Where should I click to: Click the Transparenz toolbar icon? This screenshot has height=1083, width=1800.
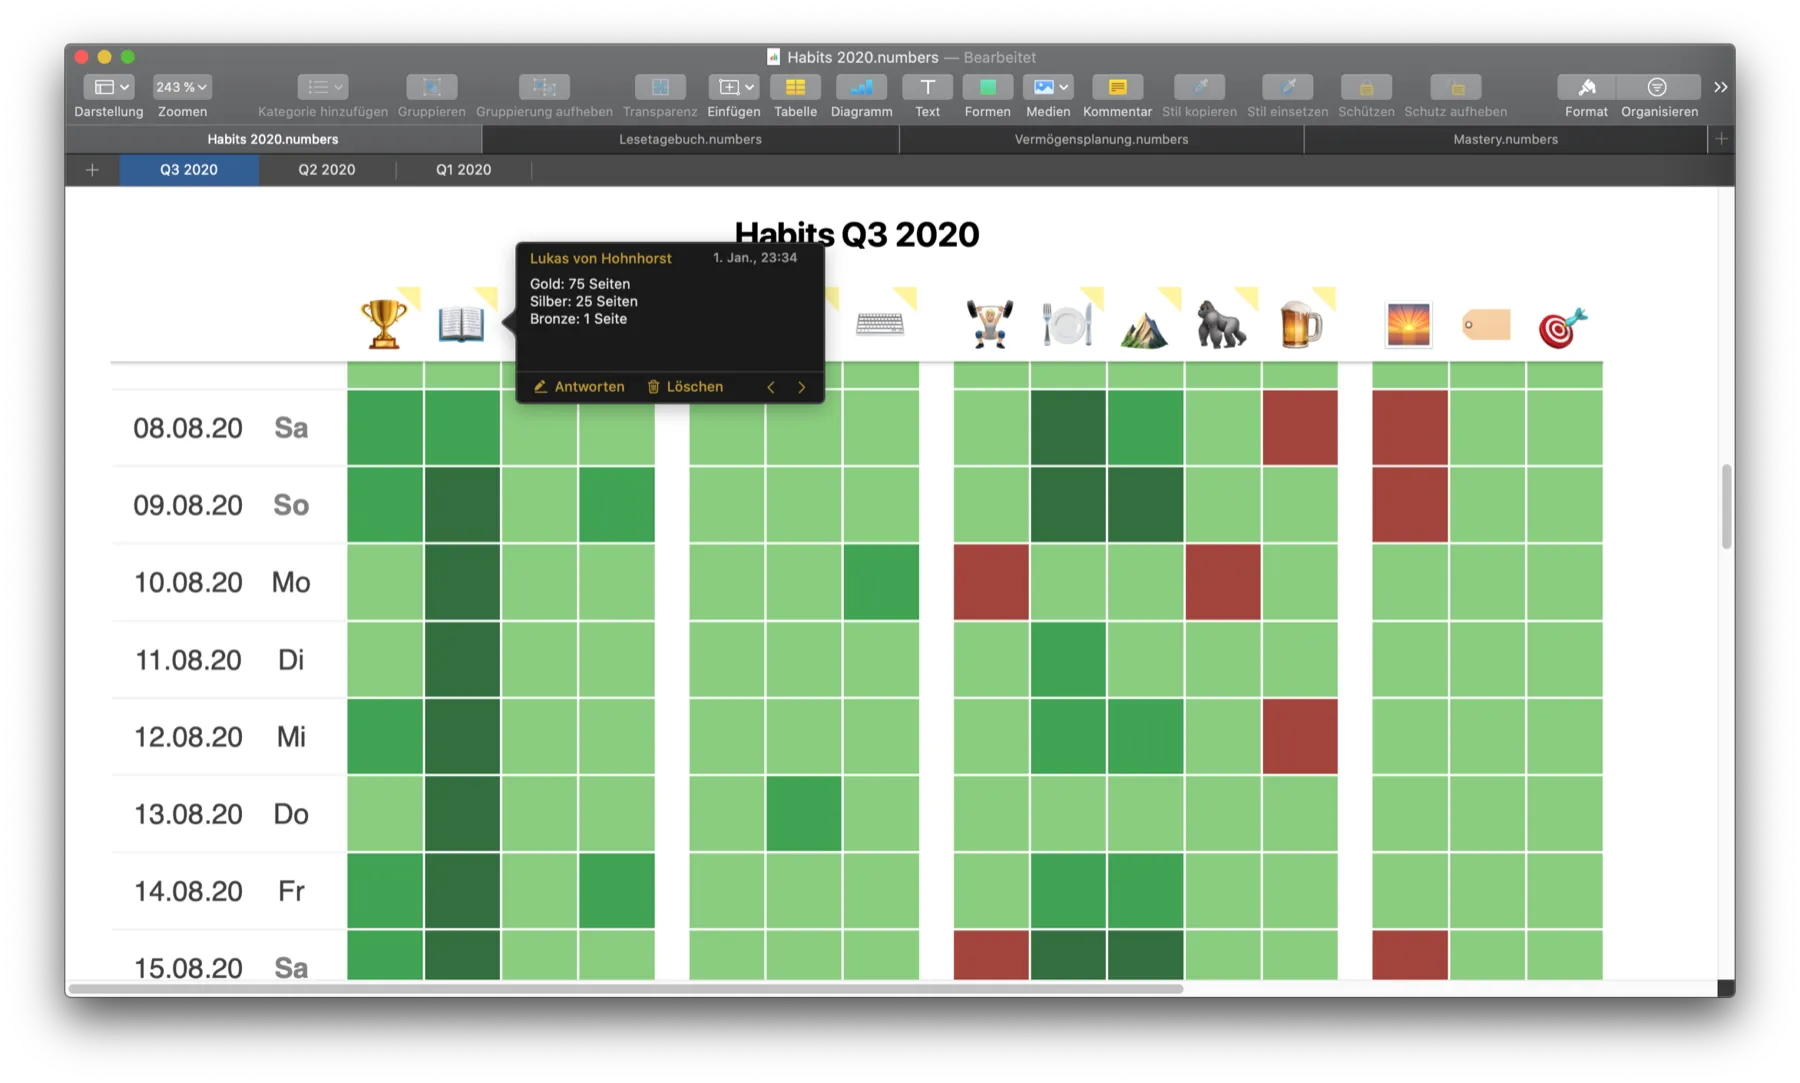pos(660,87)
